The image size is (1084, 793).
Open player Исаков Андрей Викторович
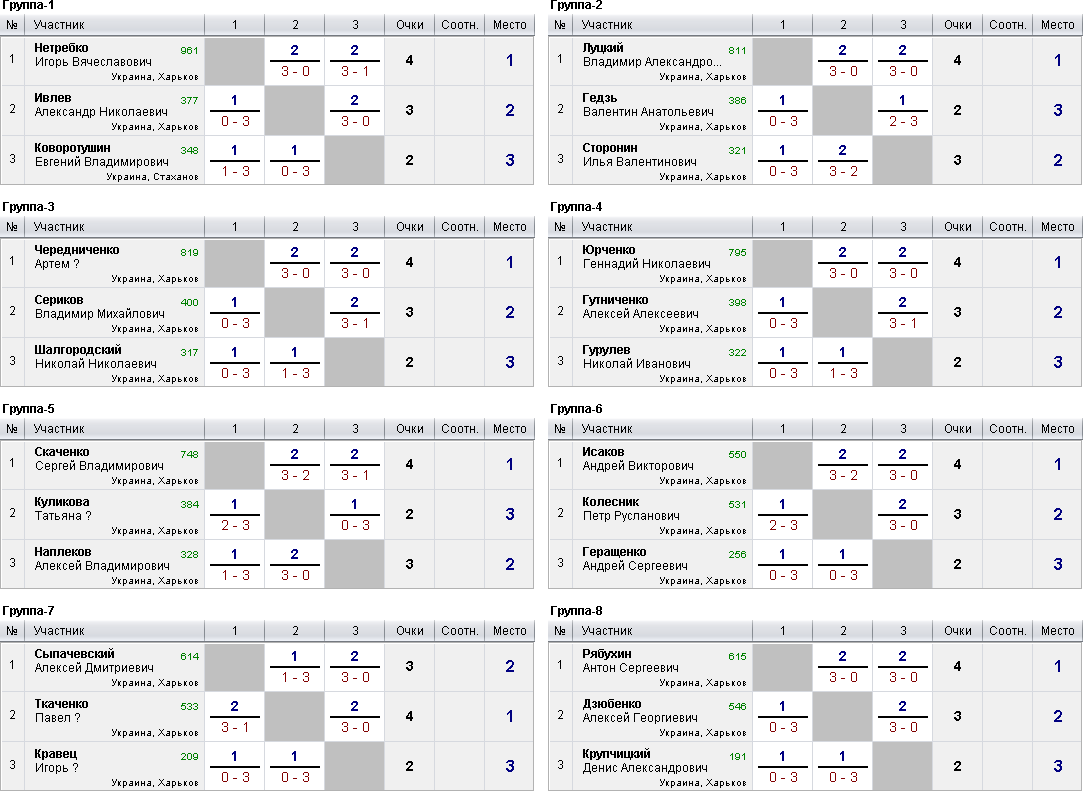tap(629, 458)
